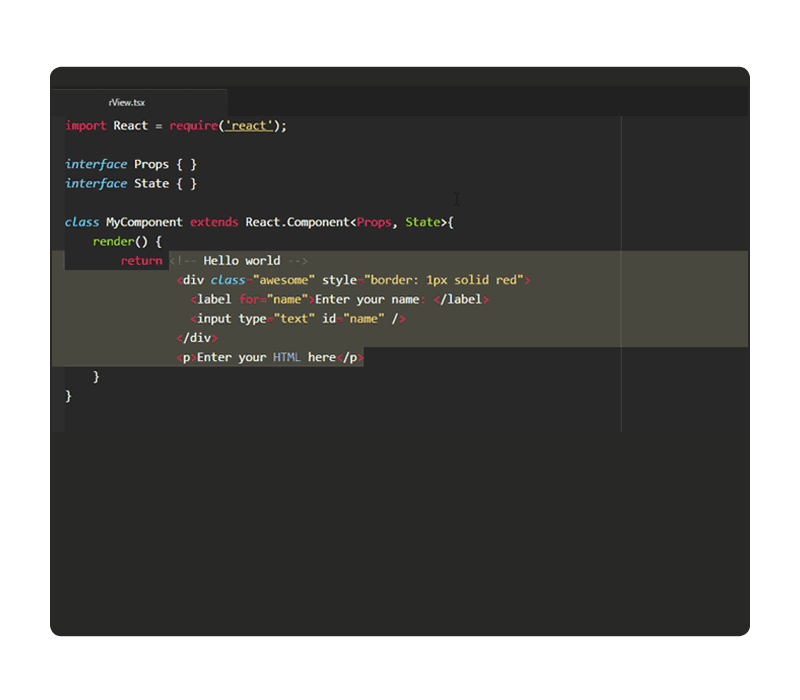The image size is (800, 700).
Task: Click the 'Enter your HTML here' paragraph text
Action: tap(266, 357)
